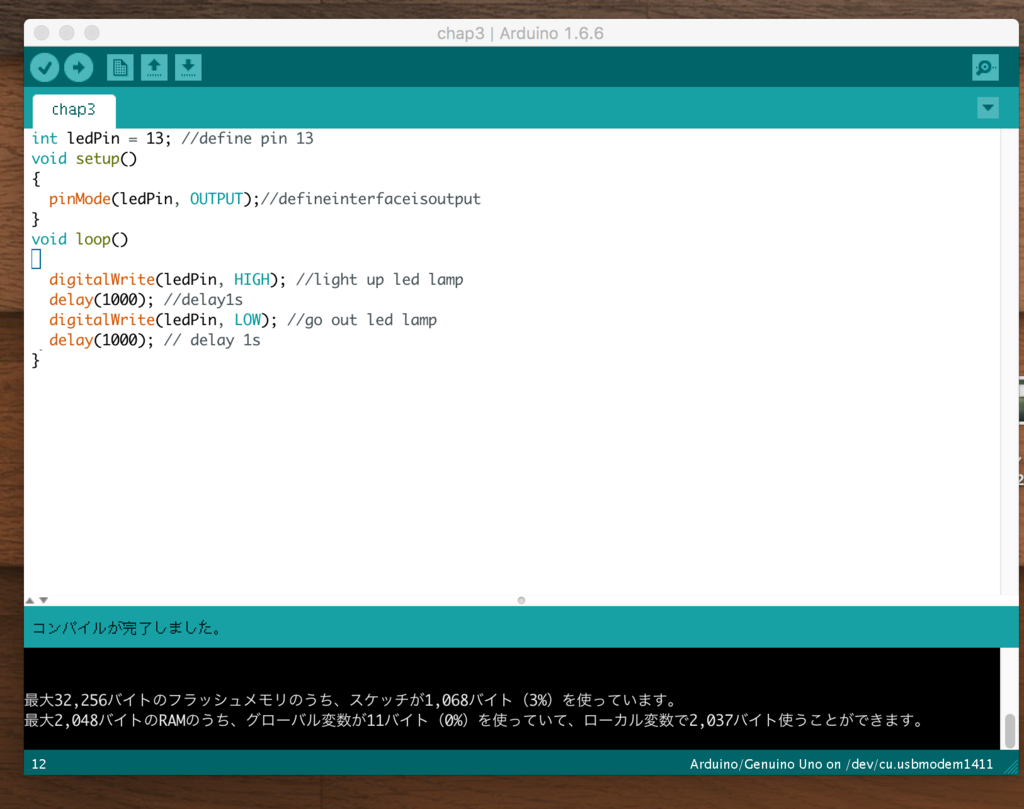Click the console vertical scrollbar thumb
Viewport: 1024px width, 809px height.
pyautogui.click(x=1010, y=730)
